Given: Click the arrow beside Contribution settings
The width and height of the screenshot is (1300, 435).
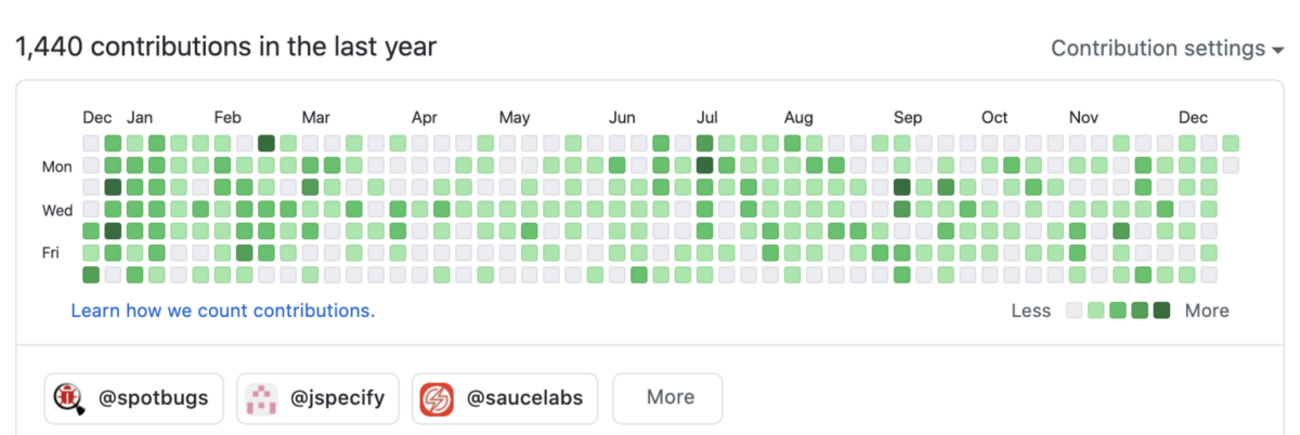Looking at the screenshot, I should pyautogui.click(x=1278, y=50).
